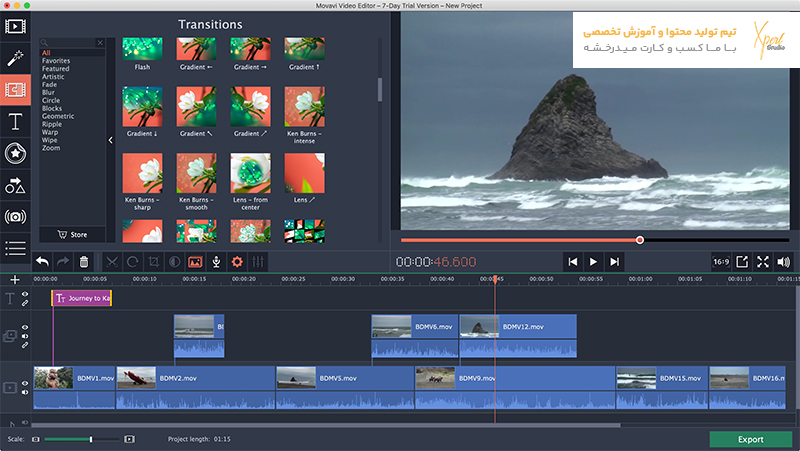Select the Journey title clip
The image size is (800, 451).
click(x=82, y=298)
